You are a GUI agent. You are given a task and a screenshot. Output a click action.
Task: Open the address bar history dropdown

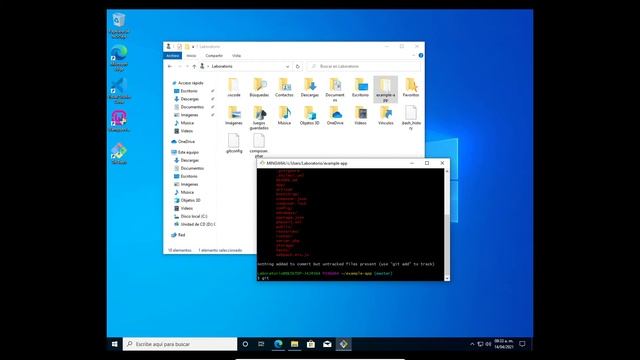pyautogui.click(x=288, y=66)
